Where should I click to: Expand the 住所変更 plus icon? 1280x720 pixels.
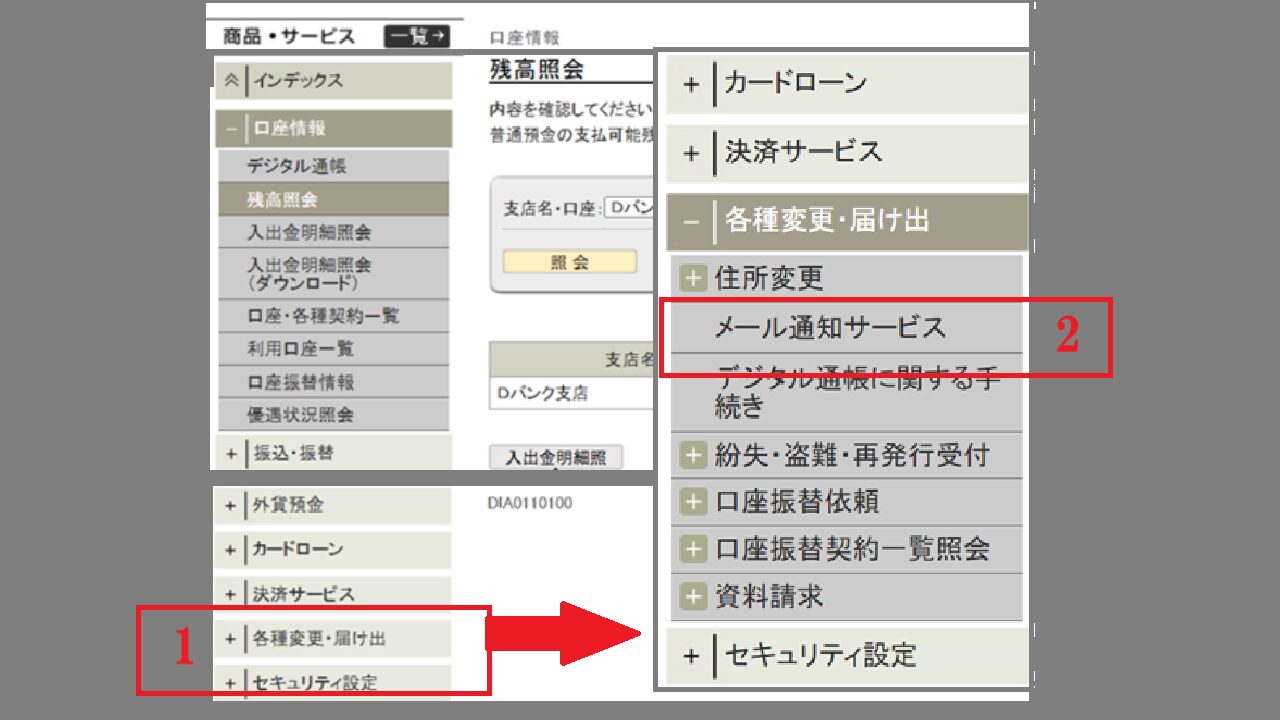pyautogui.click(x=693, y=278)
